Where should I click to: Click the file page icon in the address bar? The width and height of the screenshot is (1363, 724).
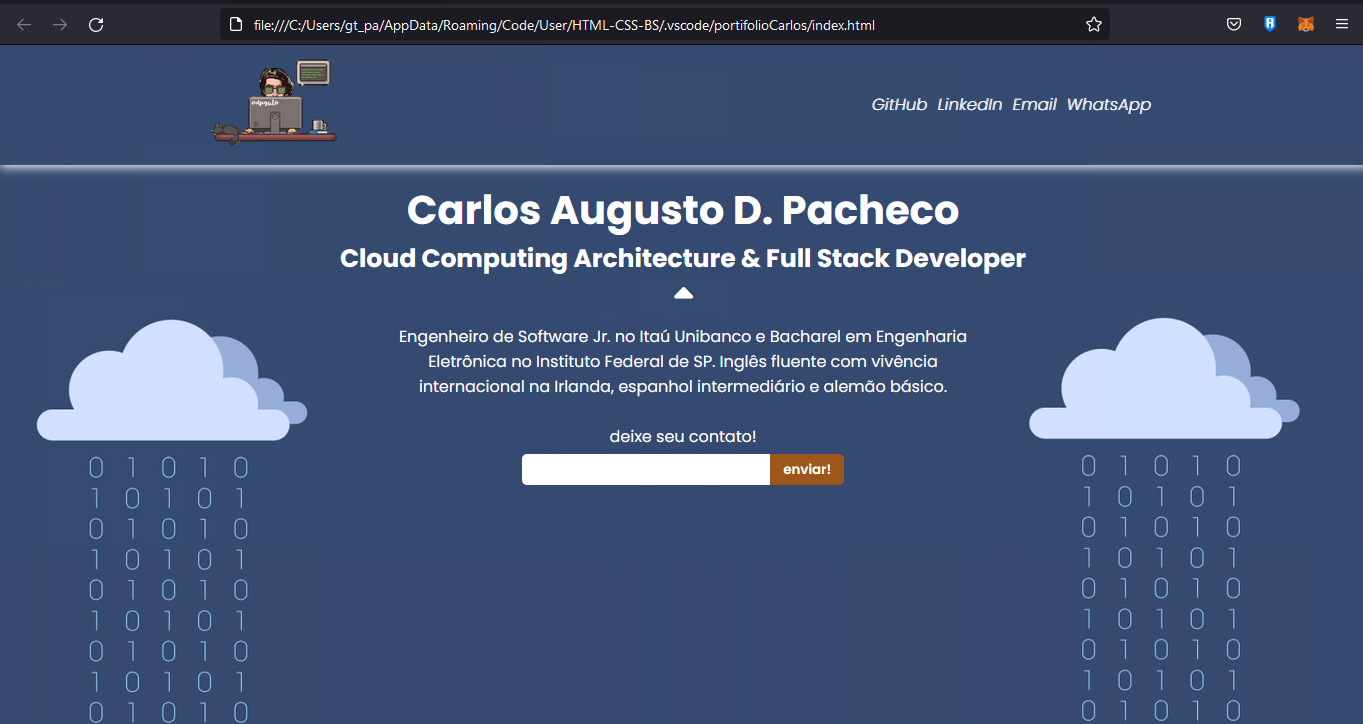[237, 25]
